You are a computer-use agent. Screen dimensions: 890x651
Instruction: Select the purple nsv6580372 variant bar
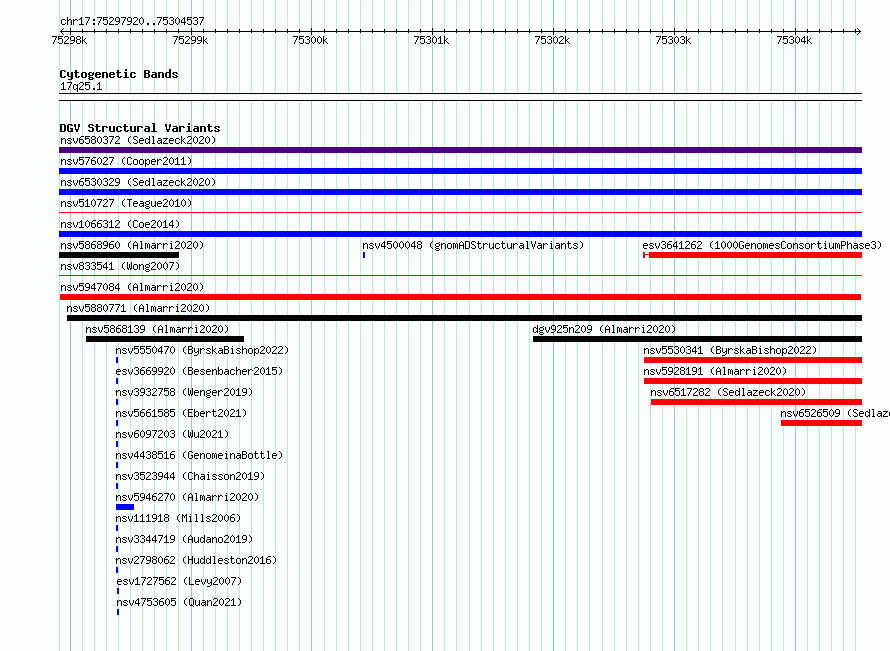pos(460,150)
